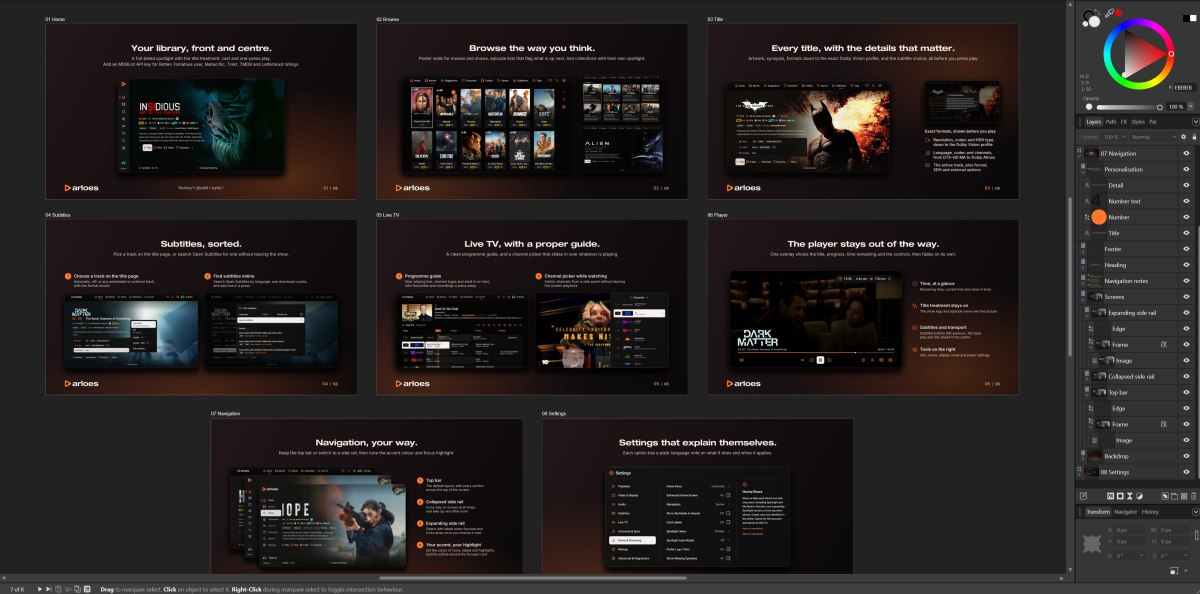Apply the red picked colour dot
The image size is (1200, 594).
point(1118,13)
